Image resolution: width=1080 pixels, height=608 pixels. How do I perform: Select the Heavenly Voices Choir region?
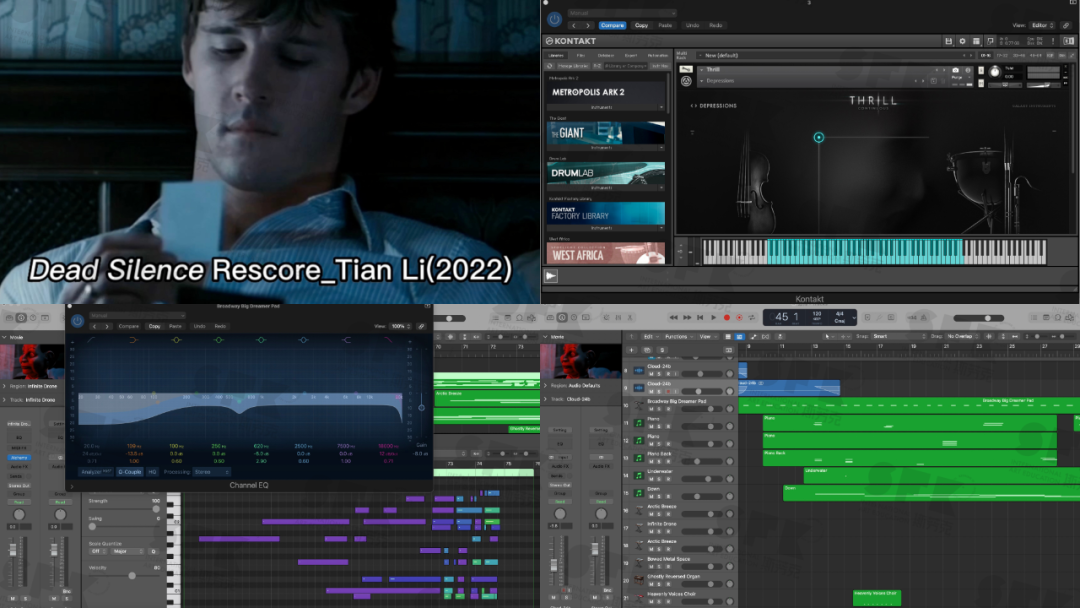pos(876,598)
